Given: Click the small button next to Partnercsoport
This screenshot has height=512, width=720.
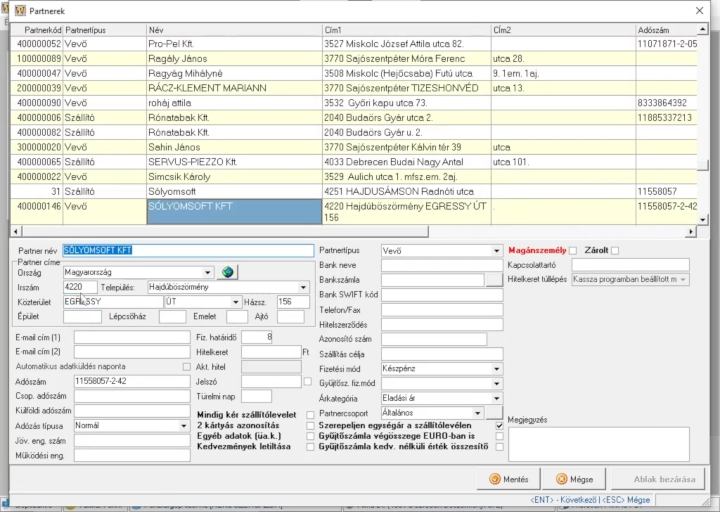Looking at the screenshot, I should tap(494, 413).
